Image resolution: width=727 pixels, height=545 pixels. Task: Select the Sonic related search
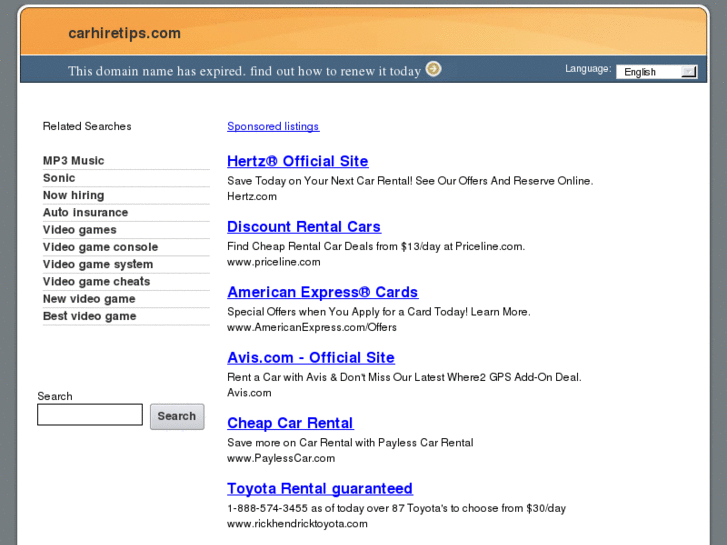[59, 178]
